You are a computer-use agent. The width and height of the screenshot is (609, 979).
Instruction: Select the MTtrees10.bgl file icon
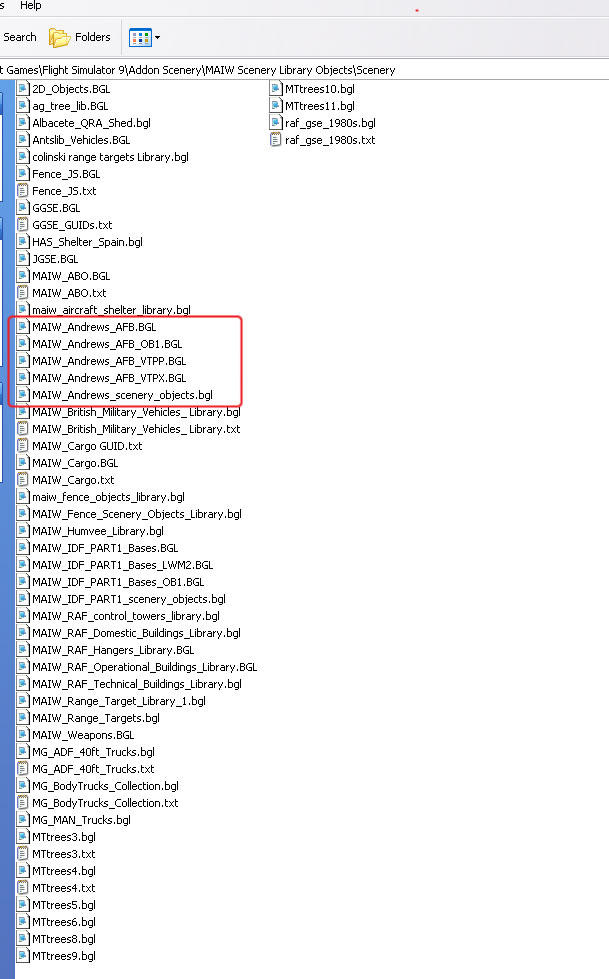[277, 89]
